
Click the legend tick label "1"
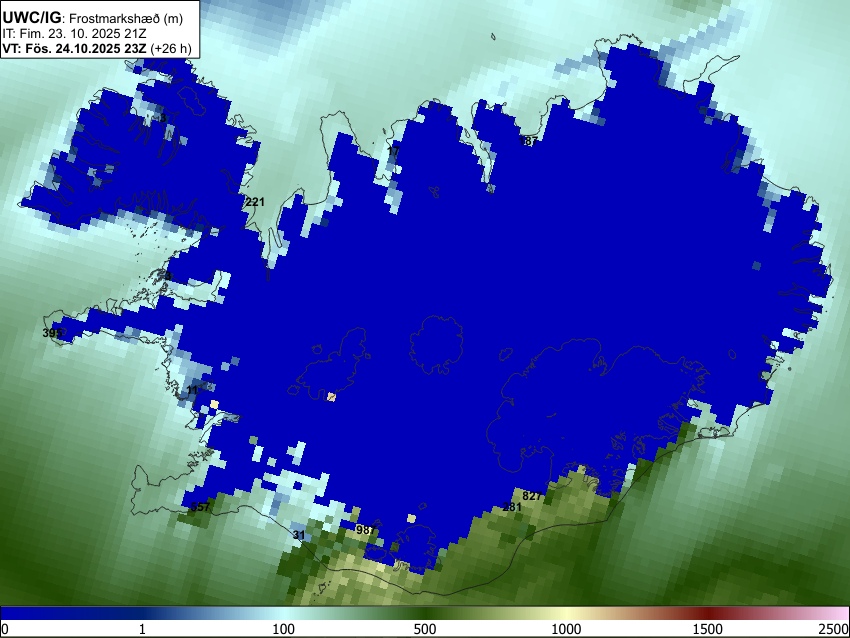coord(142,629)
